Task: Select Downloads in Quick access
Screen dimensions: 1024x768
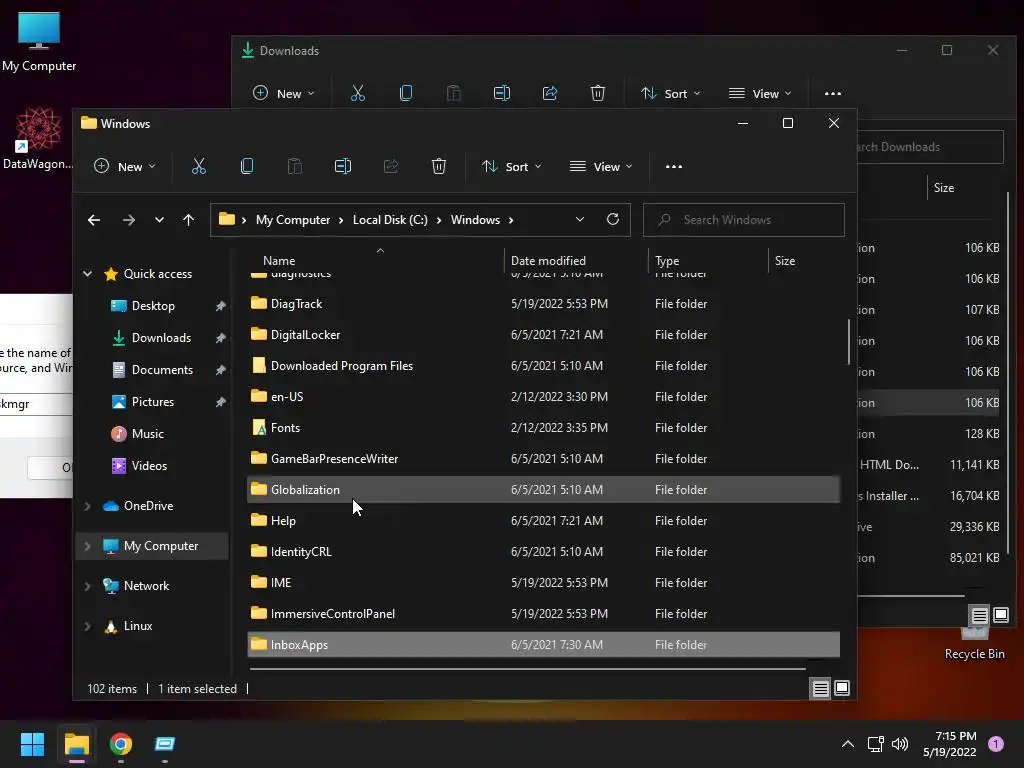Action: click(161, 338)
